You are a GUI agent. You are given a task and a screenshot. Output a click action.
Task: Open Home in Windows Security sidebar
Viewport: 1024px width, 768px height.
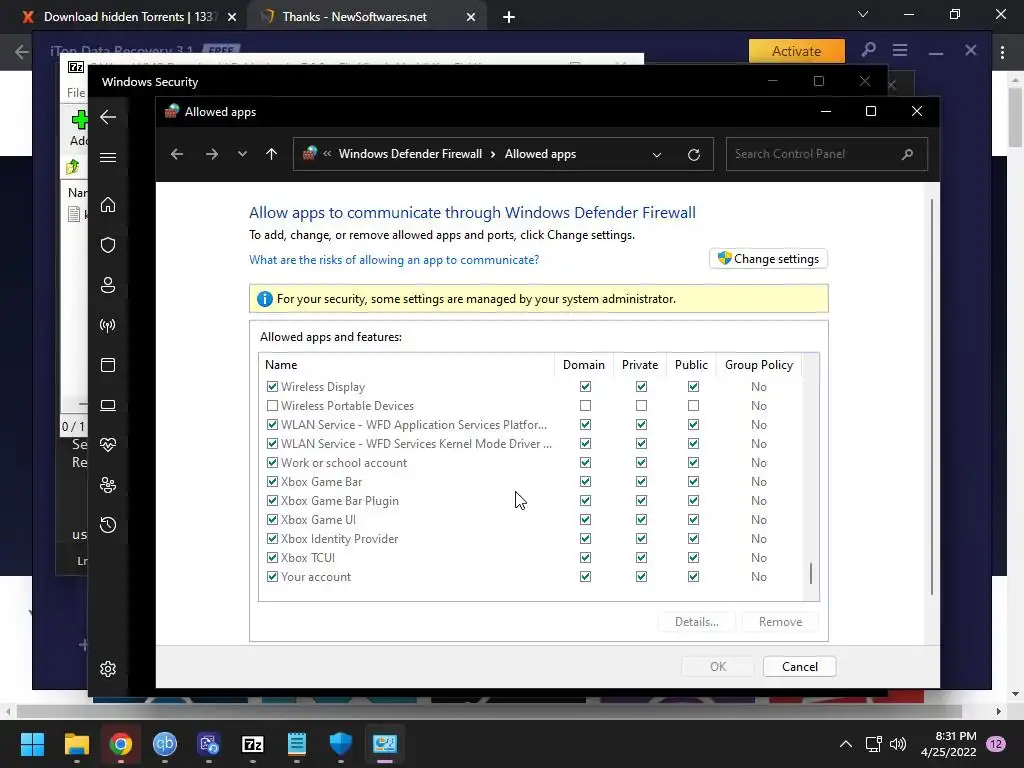pos(108,205)
